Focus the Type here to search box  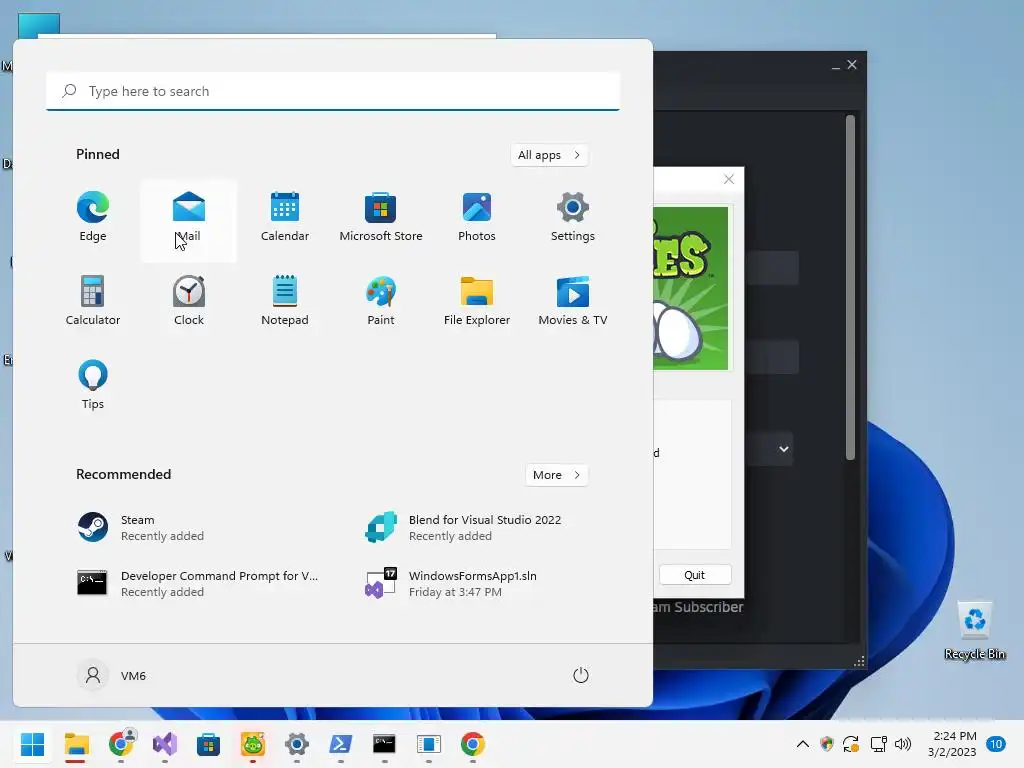(333, 91)
